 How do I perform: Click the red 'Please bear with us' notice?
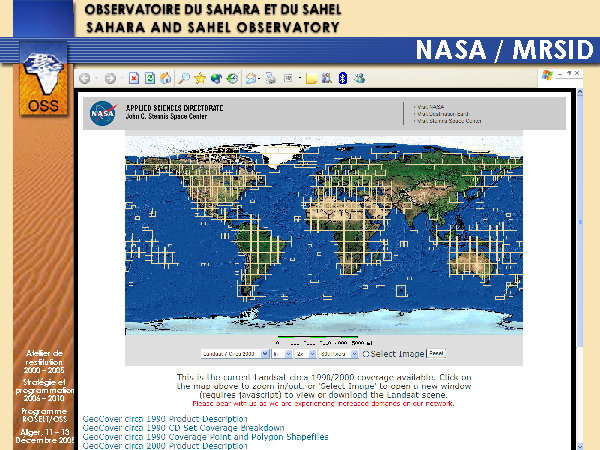tap(323, 403)
